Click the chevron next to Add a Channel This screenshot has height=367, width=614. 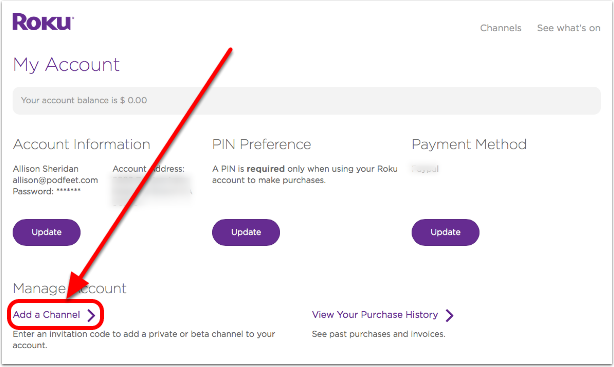(91, 315)
